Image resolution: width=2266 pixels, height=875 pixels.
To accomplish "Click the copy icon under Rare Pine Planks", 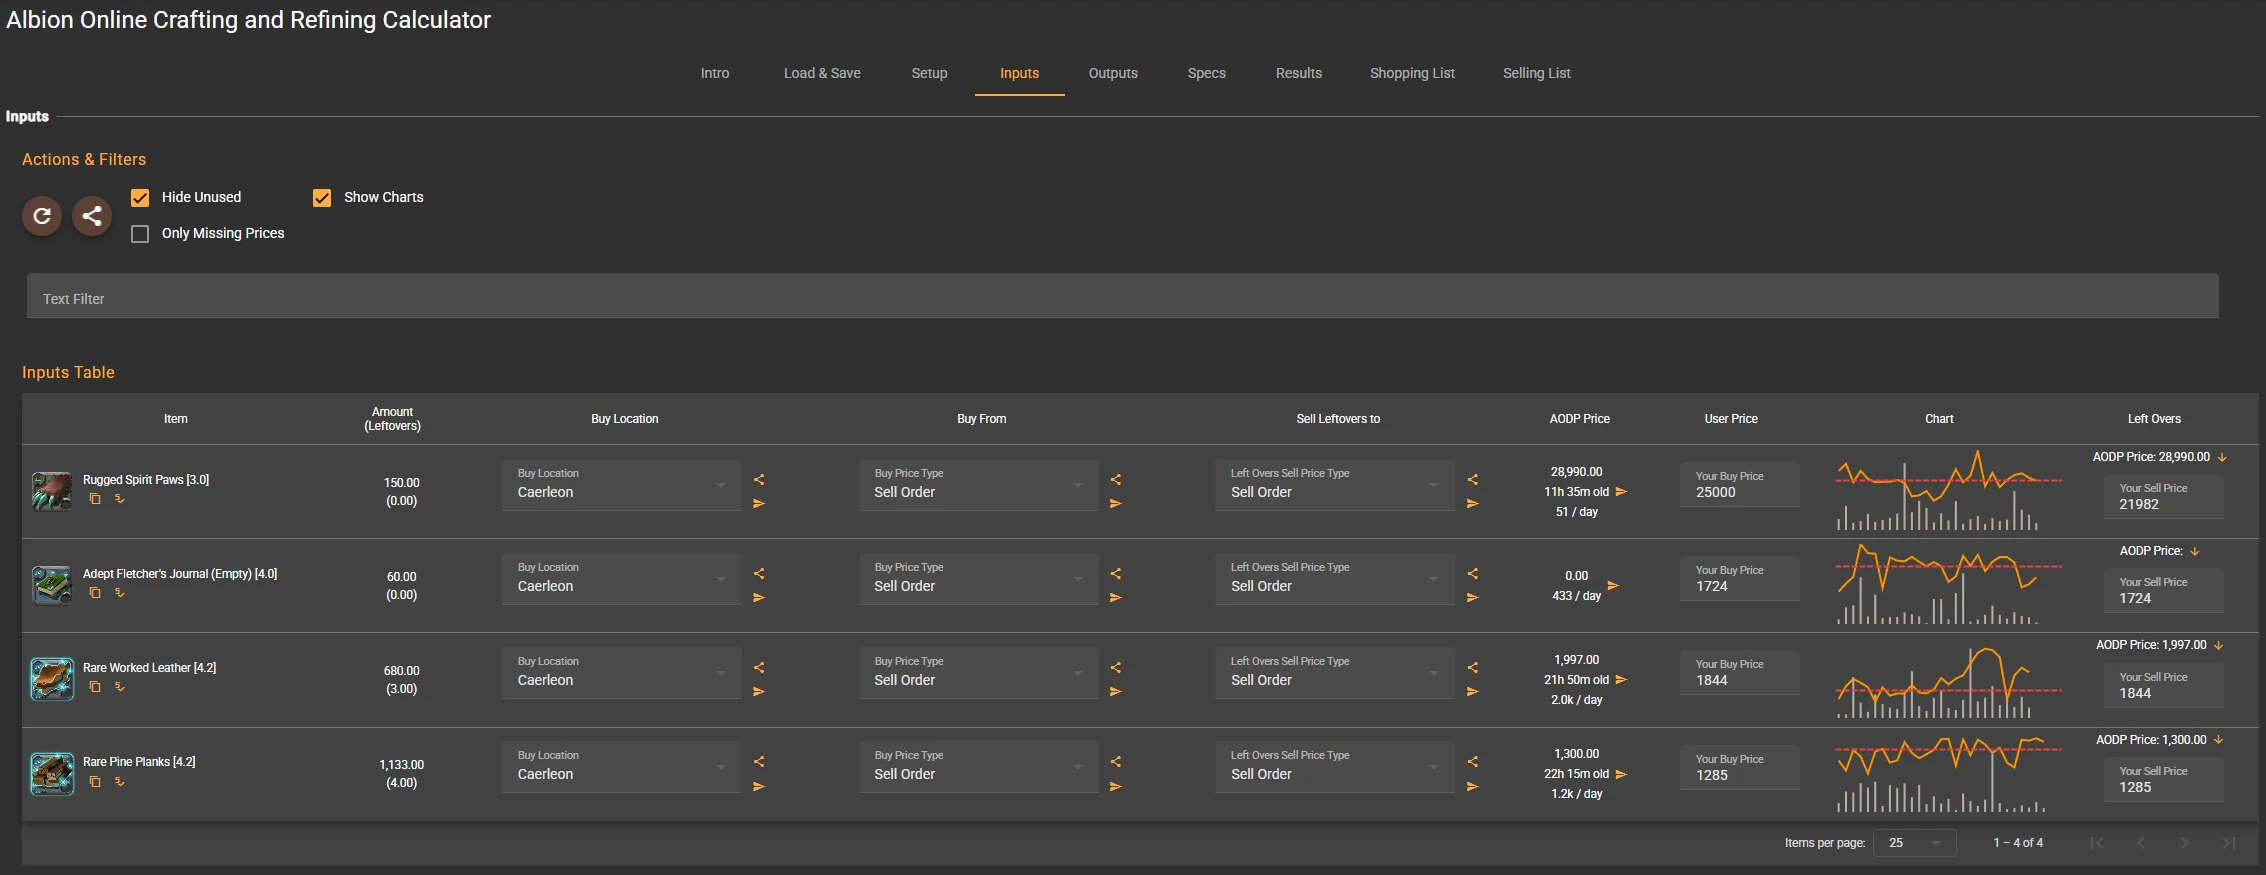I will (95, 782).
